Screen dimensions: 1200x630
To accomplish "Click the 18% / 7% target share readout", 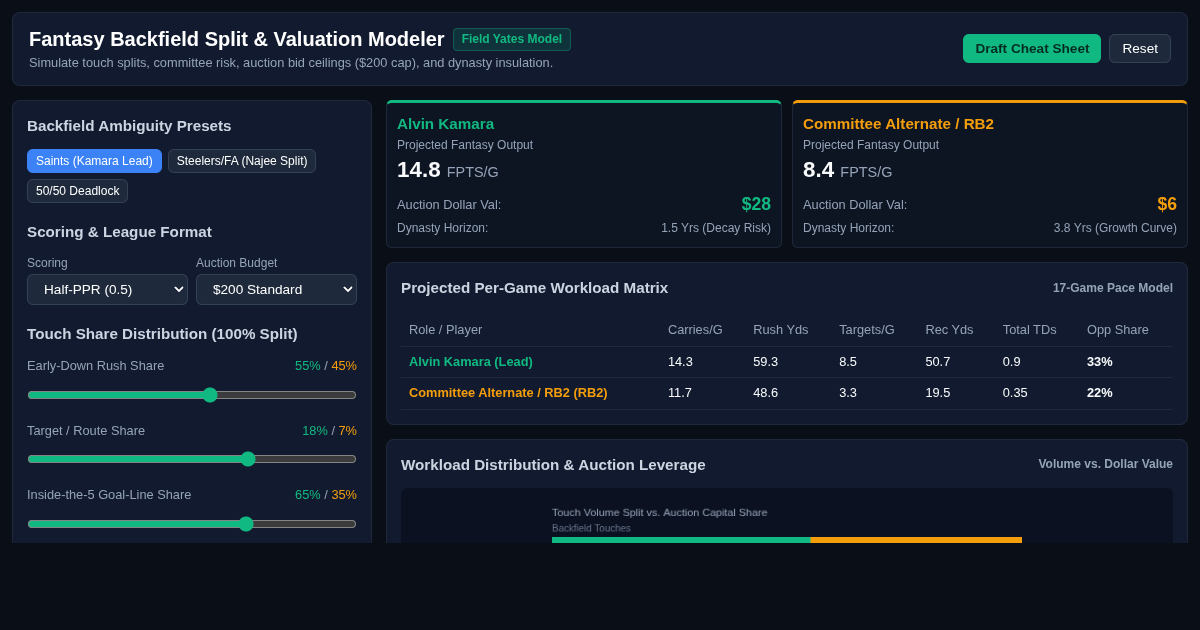I will 329,431.
